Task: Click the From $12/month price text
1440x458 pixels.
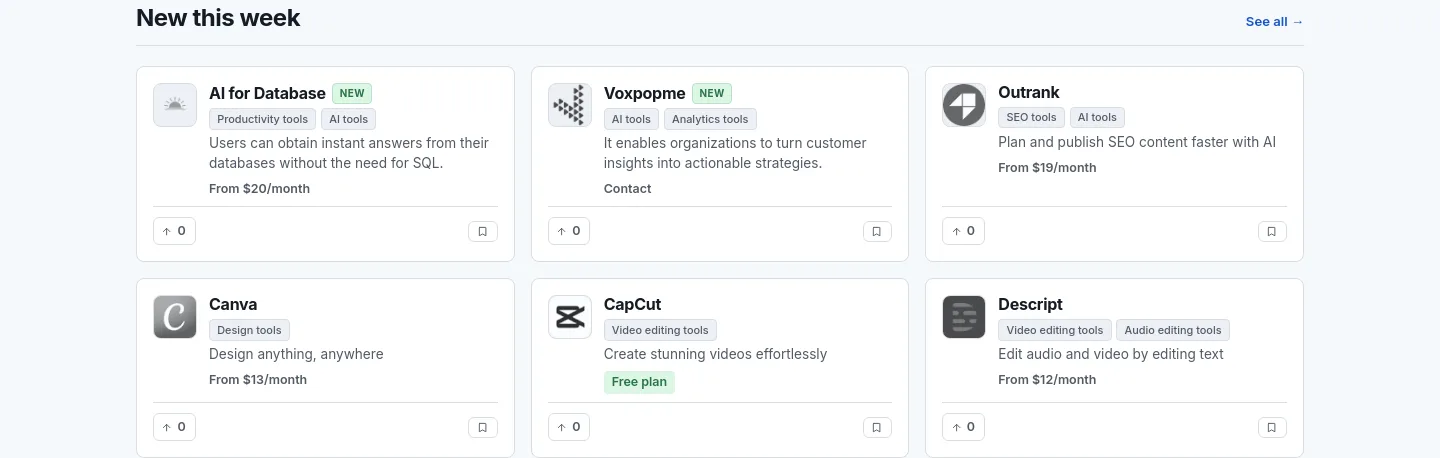Action: click(1047, 380)
